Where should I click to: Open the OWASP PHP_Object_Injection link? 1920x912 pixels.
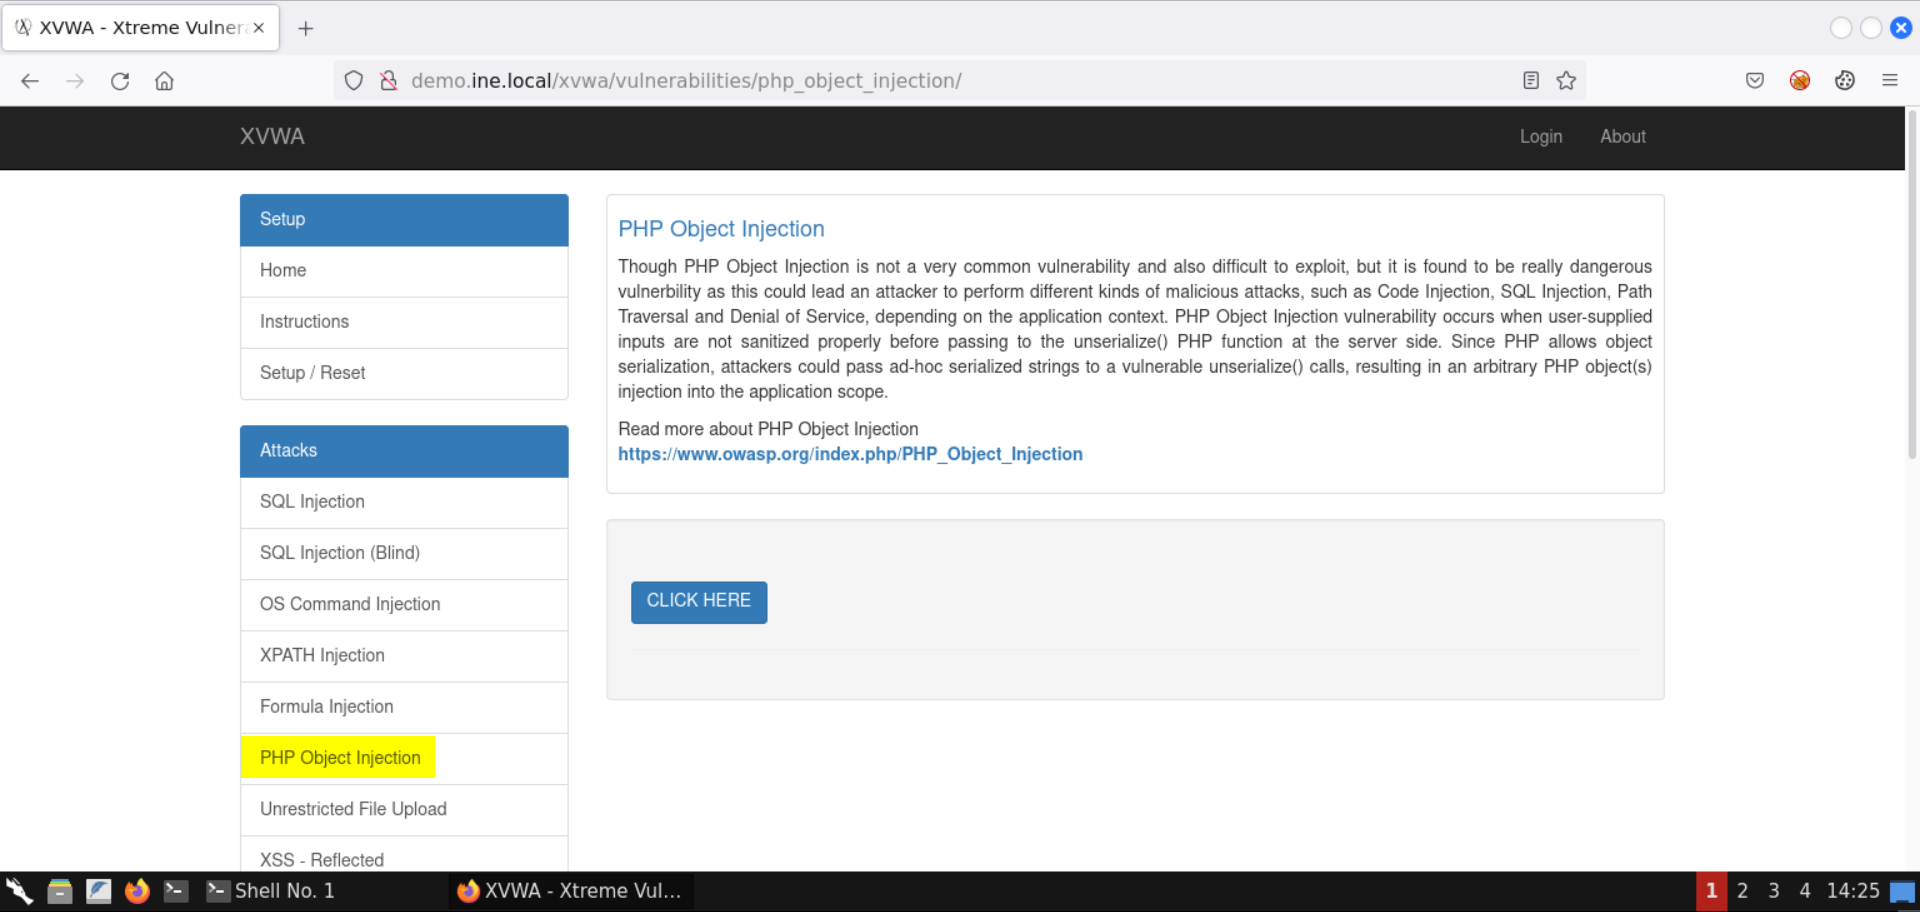pyautogui.click(x=849, y=454)
